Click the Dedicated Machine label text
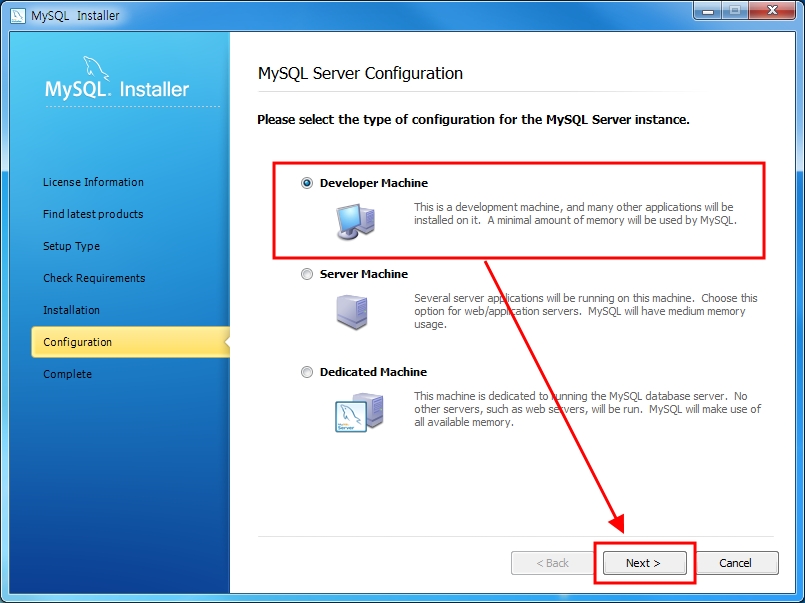The image size is (805, 603). [x=373, y=372]
